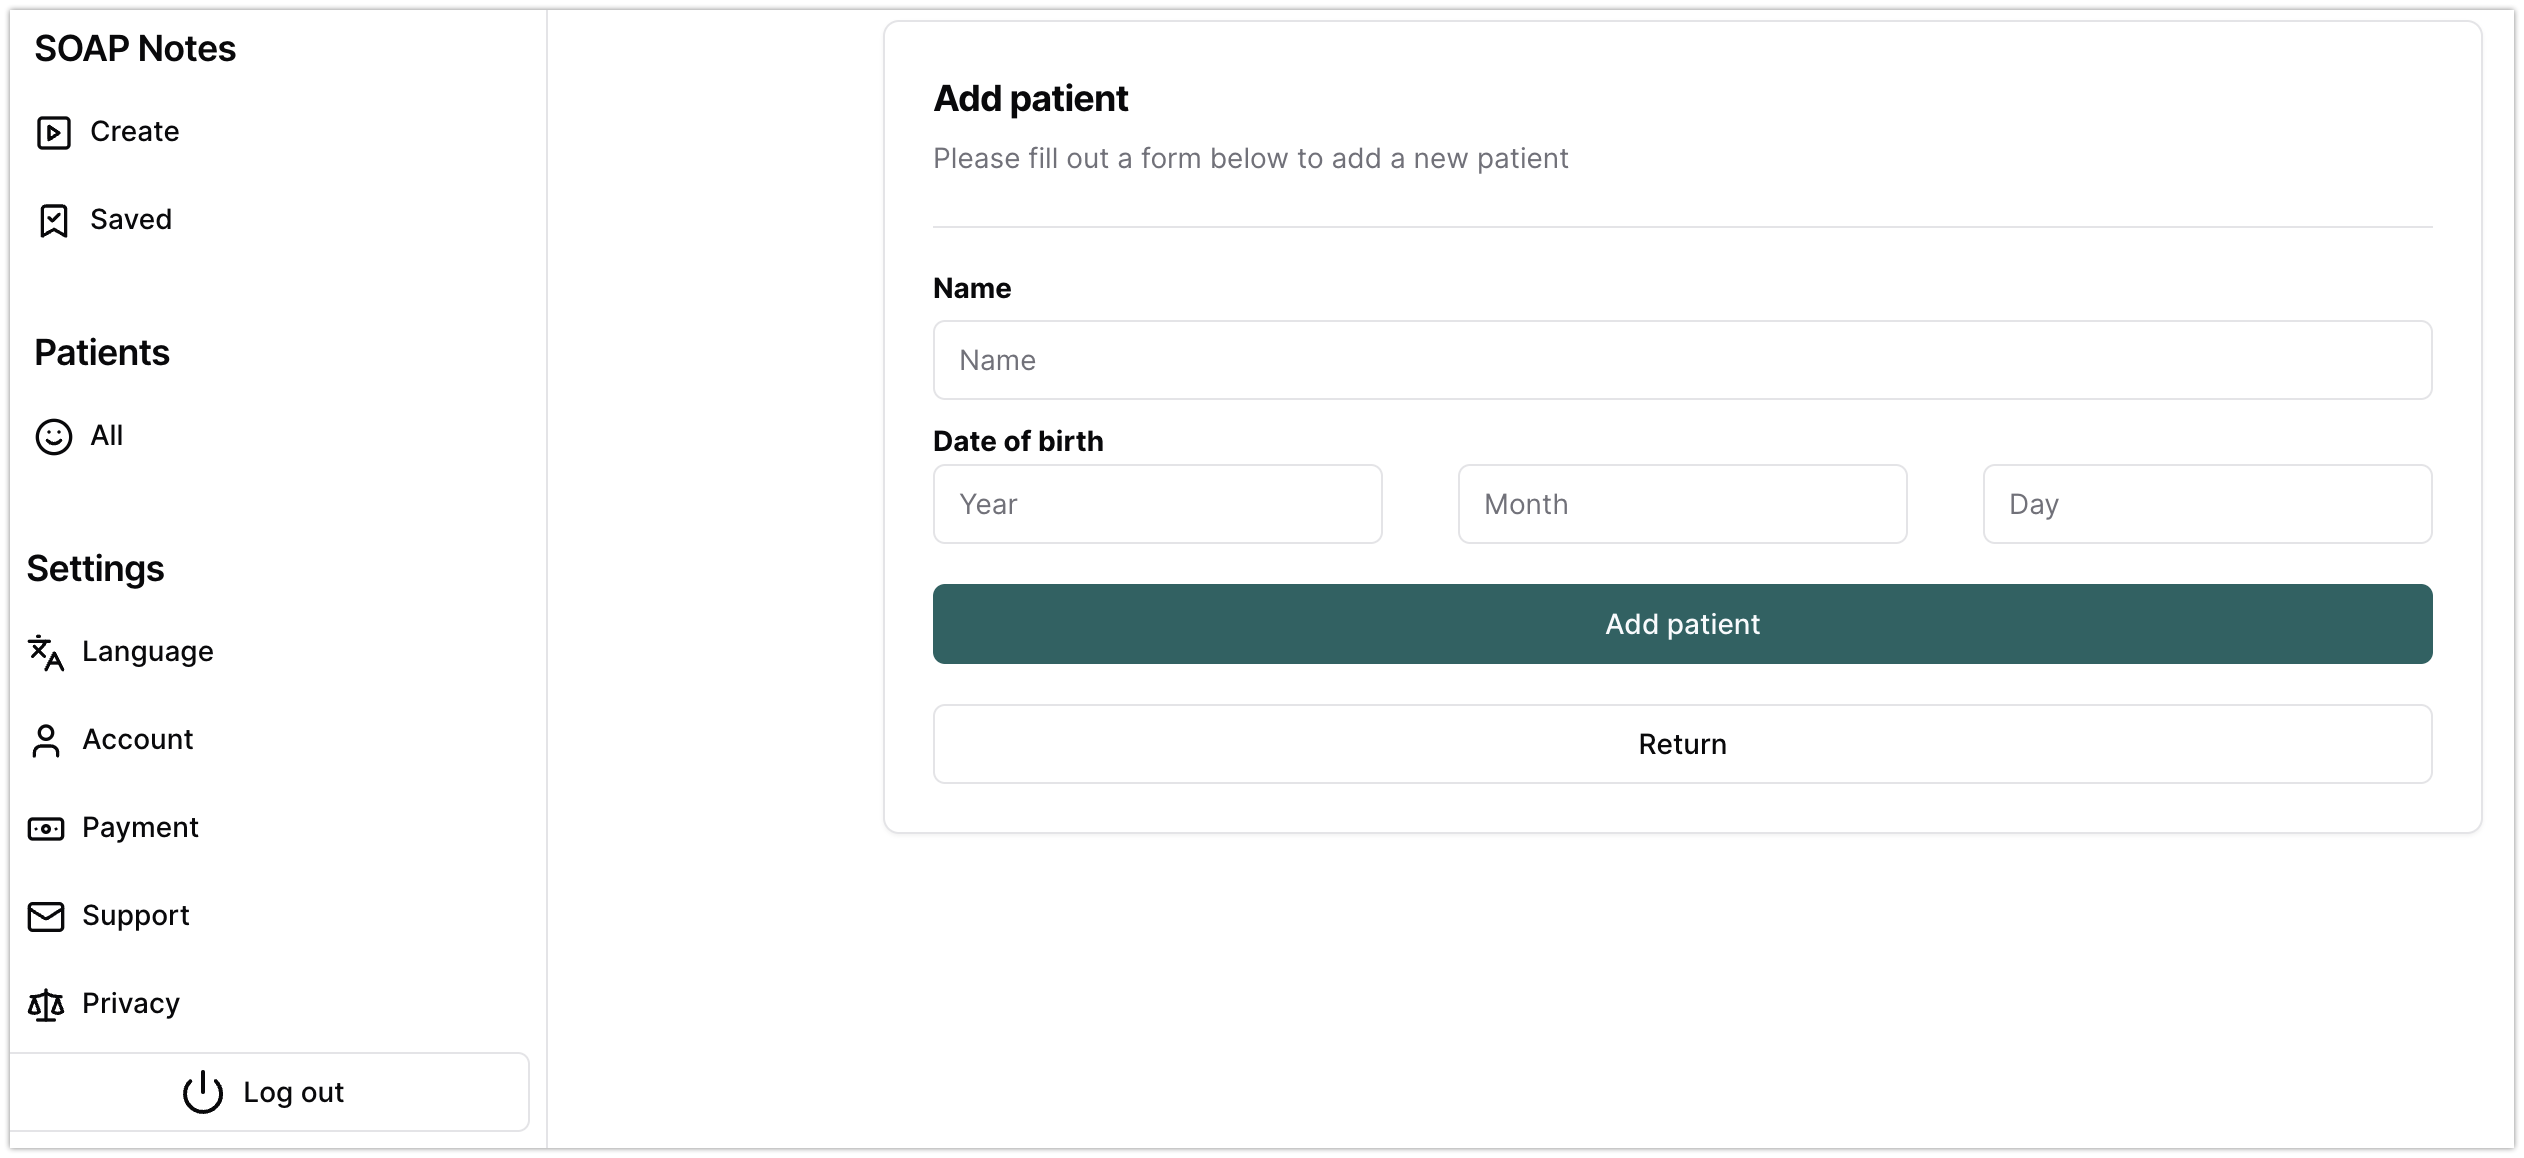The image size is (2524, 1158).
Task: Select the Create icon in SOAP Notes sidebar
Action: [53, 131]
